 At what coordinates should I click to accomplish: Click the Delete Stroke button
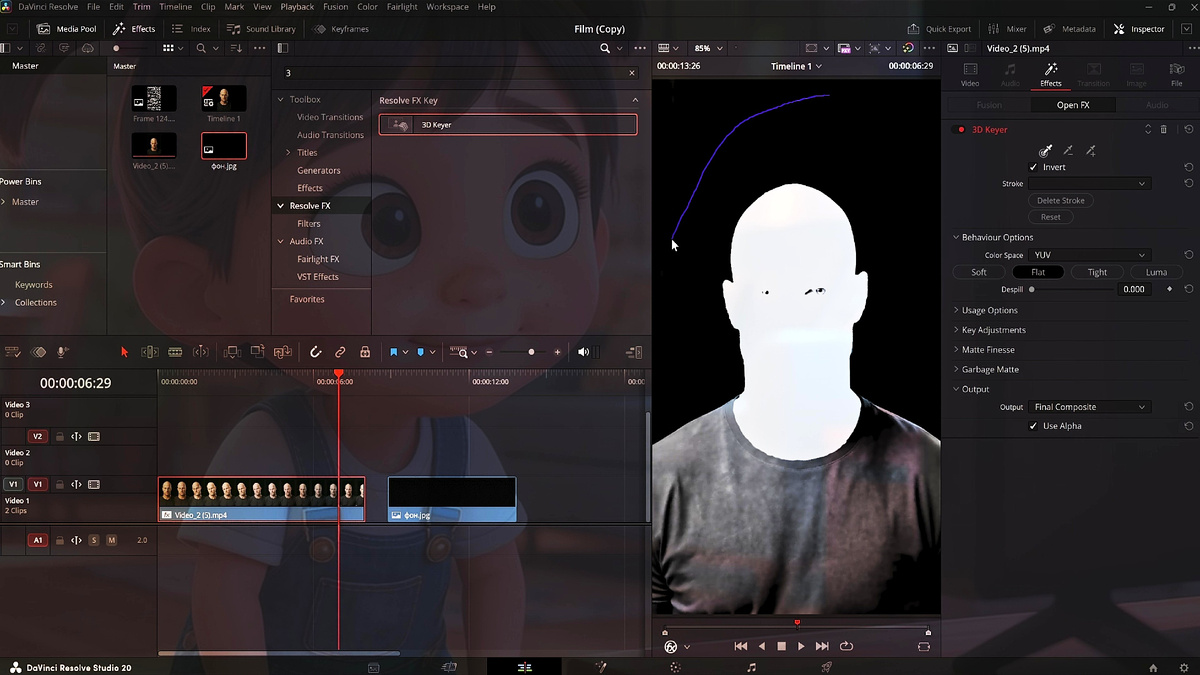point(1060,200)
